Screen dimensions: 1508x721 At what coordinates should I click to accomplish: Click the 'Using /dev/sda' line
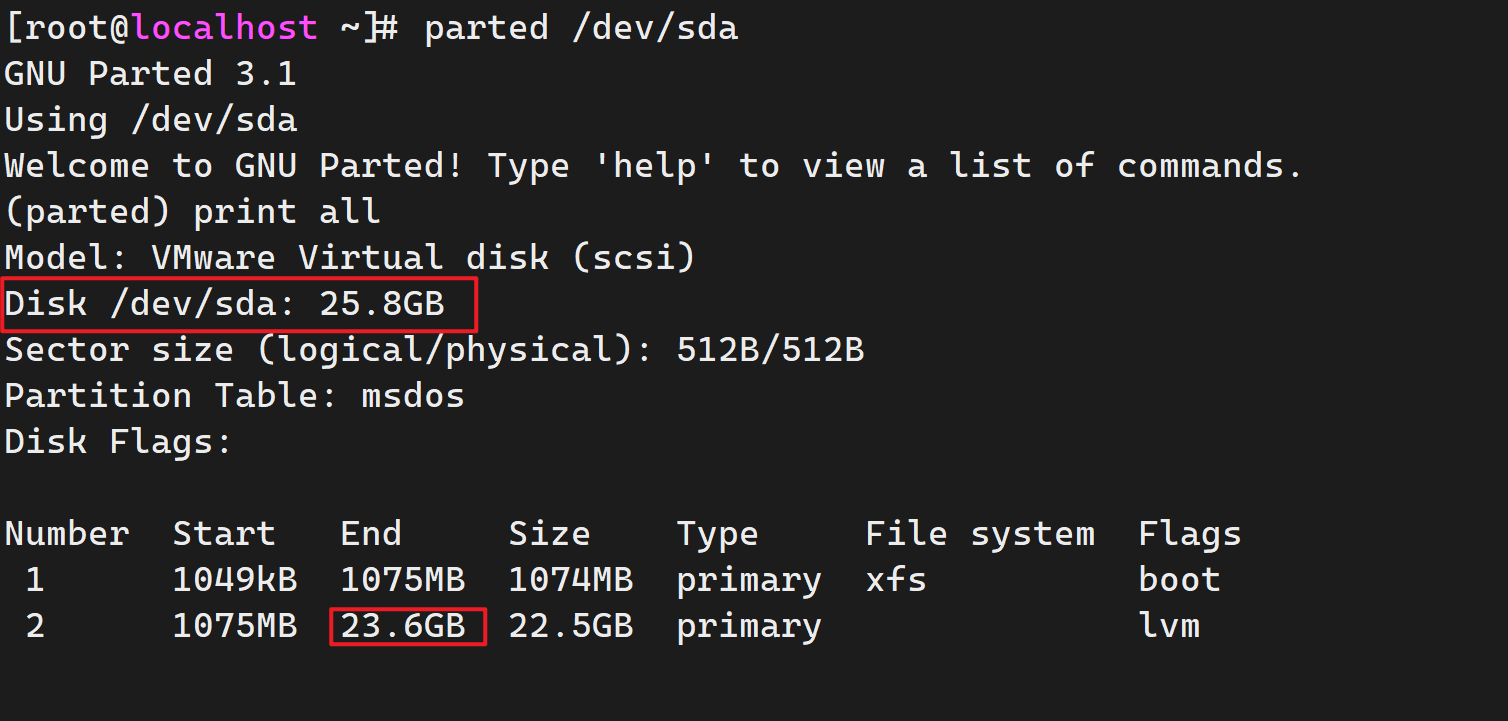point(150,121)
